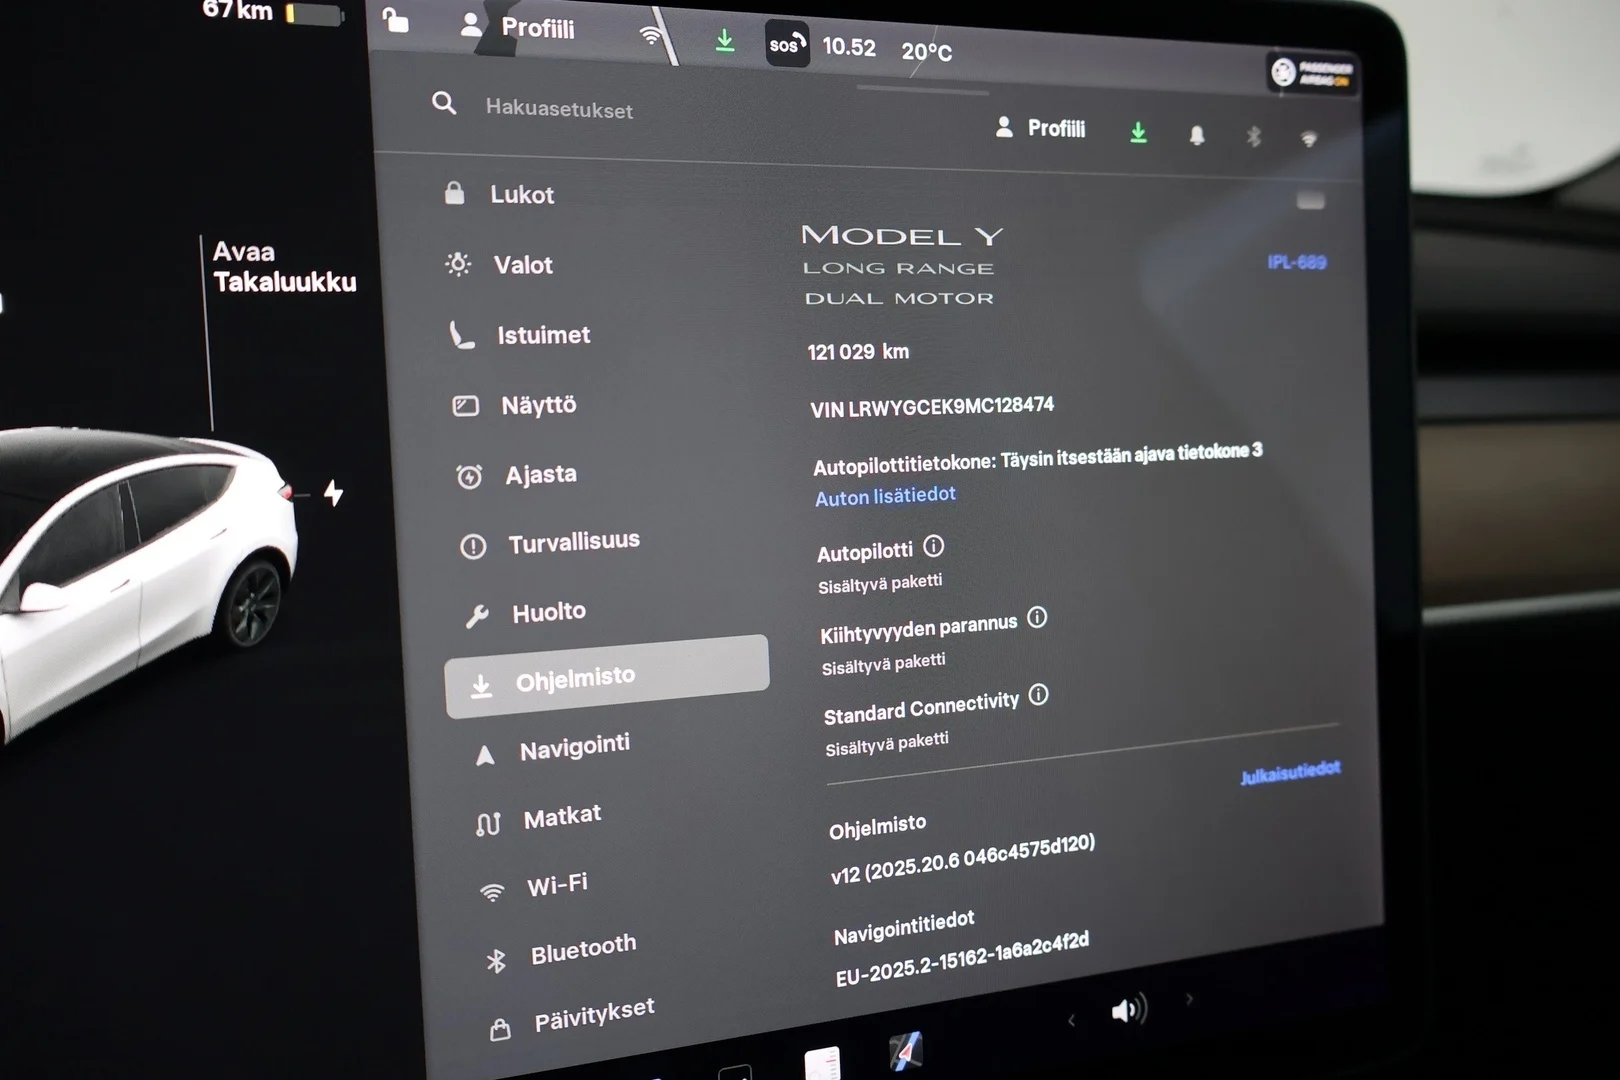
Task: Open the navigation arrow app in bottom bar
Action: [x=906, y=1051]
